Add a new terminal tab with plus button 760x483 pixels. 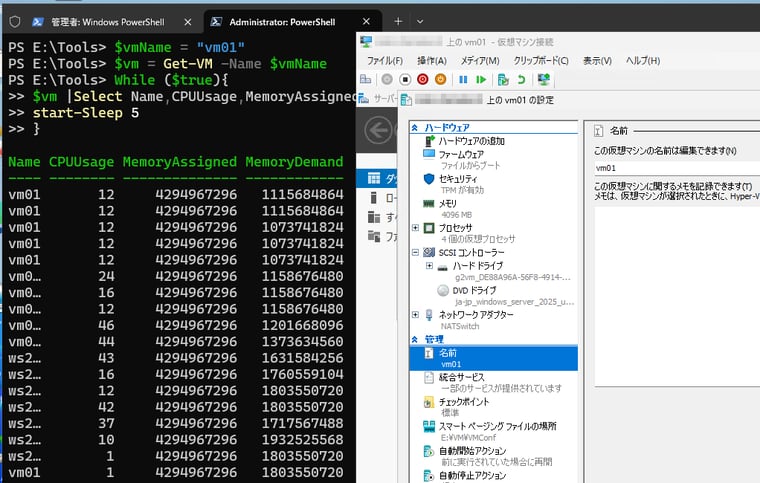(x=398, y=21)
